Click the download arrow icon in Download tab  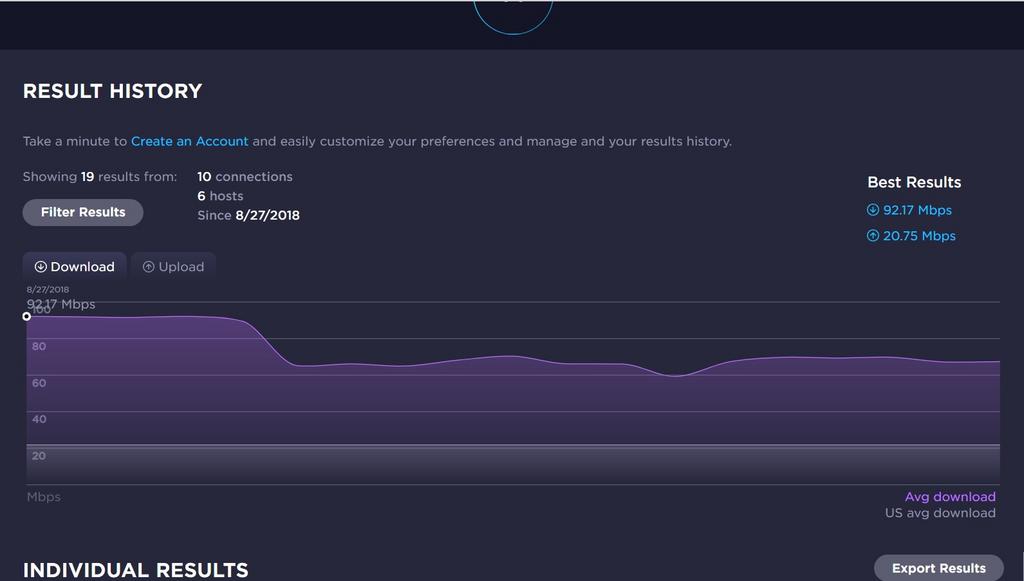tap(40, 266)
